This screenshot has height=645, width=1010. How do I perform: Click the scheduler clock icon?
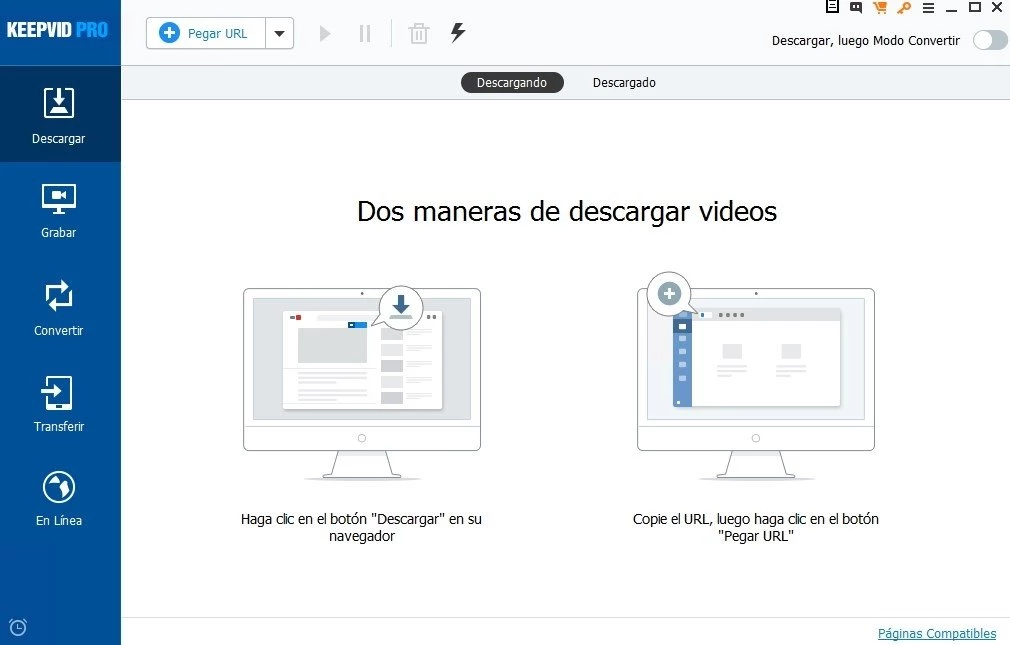point(18,627)
